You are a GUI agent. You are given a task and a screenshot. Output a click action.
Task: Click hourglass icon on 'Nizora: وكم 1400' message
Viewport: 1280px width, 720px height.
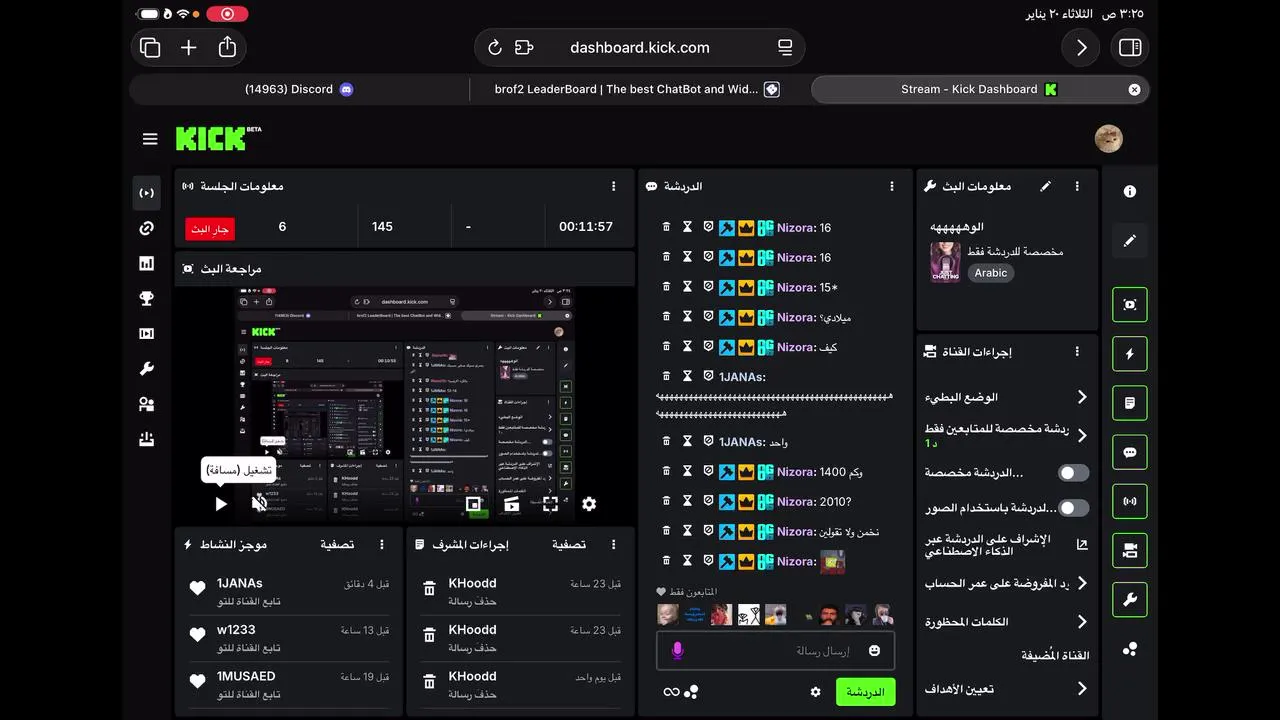pyautogui.click(x=688, y=471)
